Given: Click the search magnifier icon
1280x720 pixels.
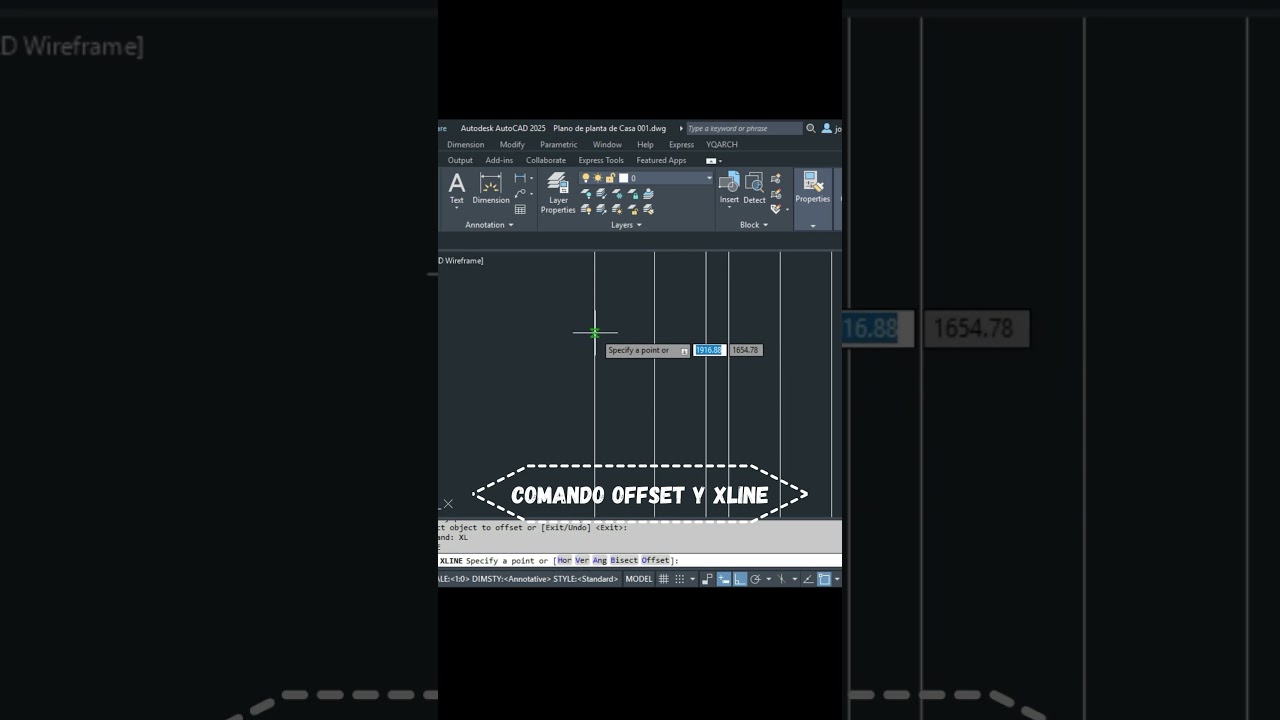Looking at the screenshot, I should tap(811, 128).
